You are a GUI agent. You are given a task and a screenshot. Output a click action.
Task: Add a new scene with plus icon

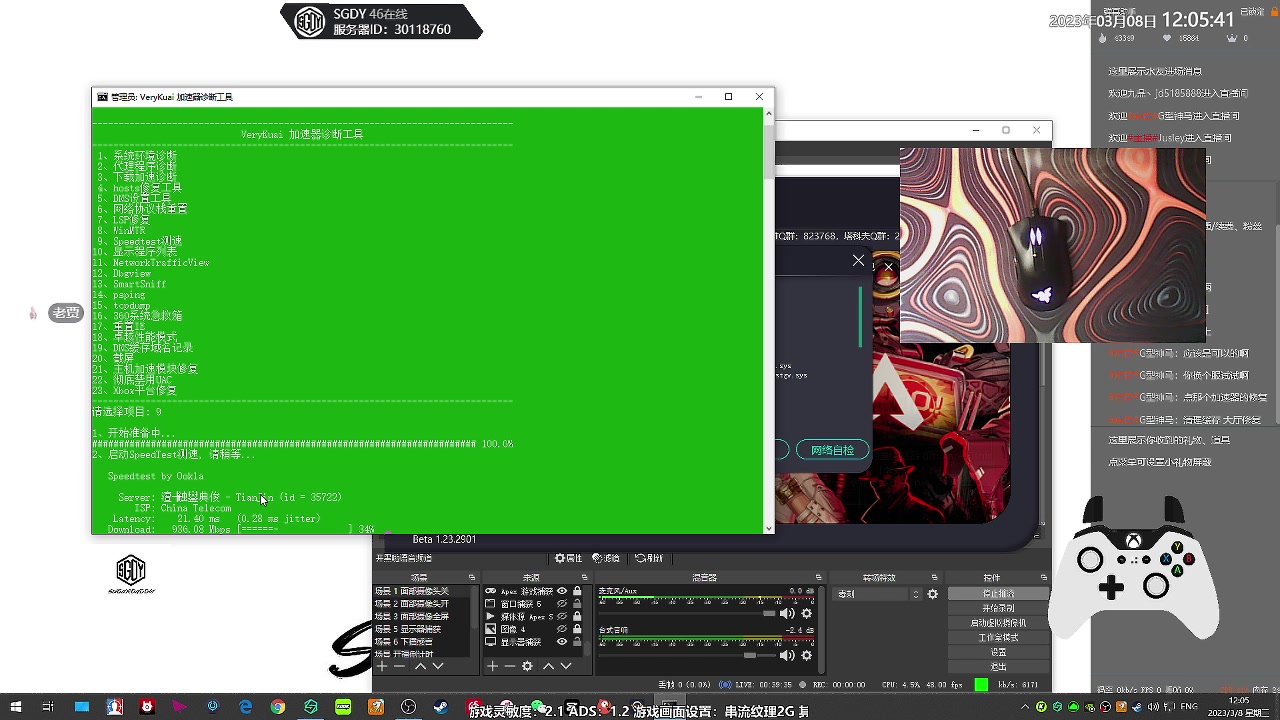[x=382, y=666]
